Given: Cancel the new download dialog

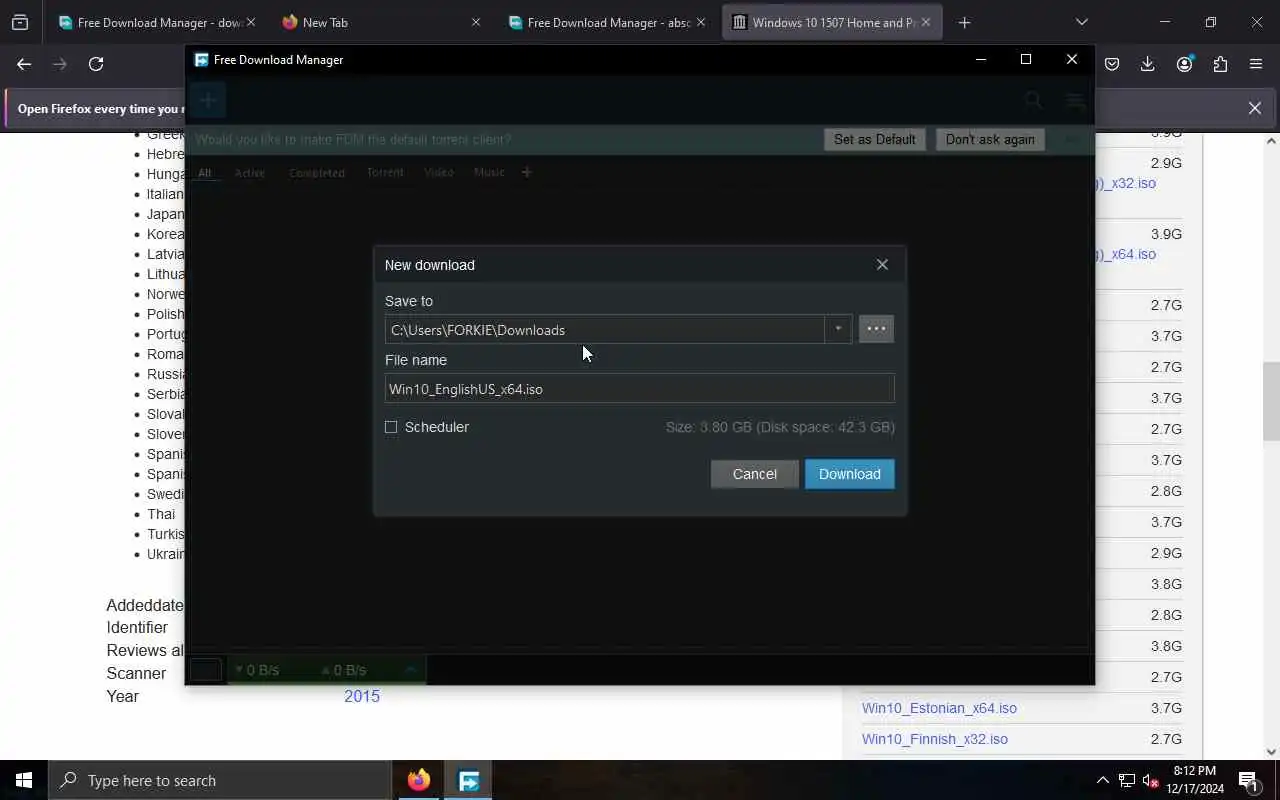Looking at the screenshot, I should click(x=754, y=474).
